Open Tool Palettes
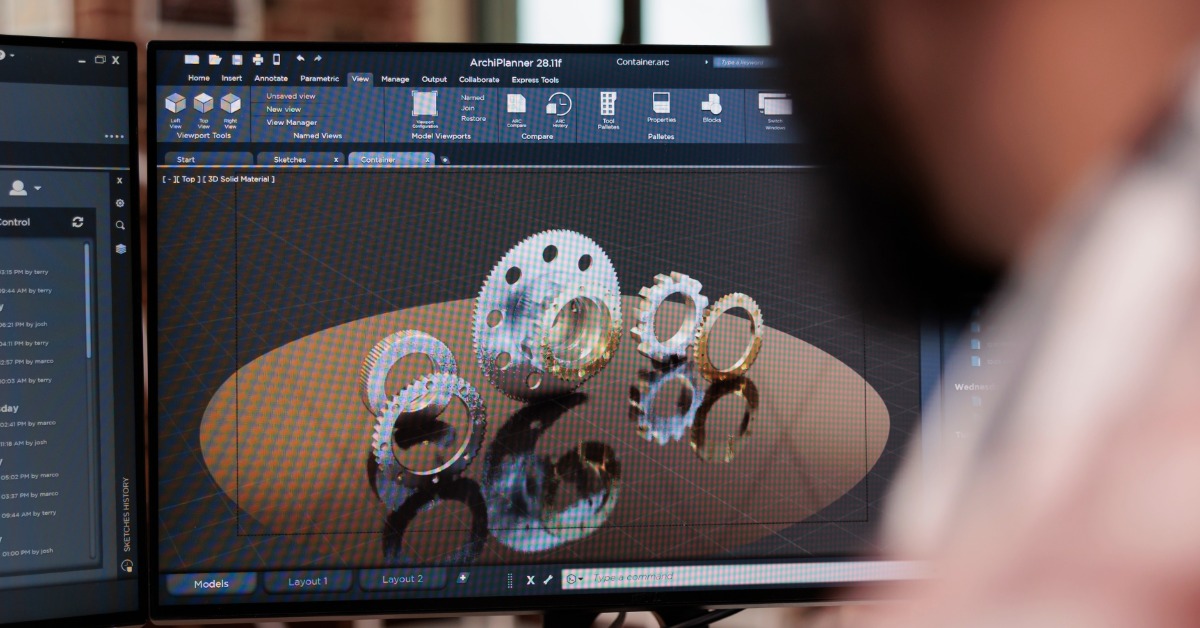This screenshot has width=1200, height=628. (608, 103)
